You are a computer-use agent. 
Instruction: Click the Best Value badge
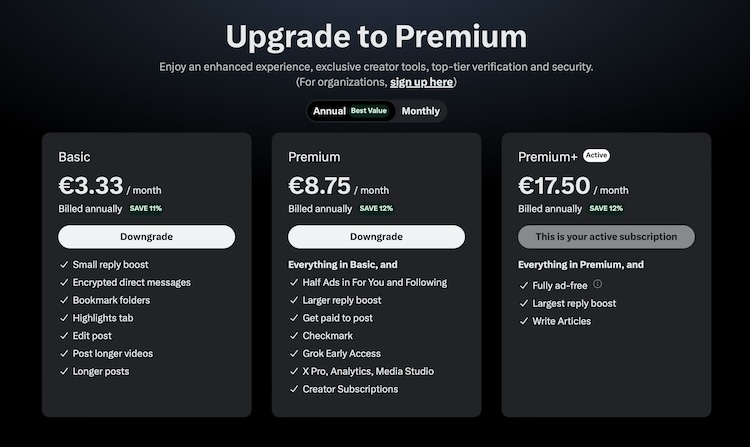(368, 111)
